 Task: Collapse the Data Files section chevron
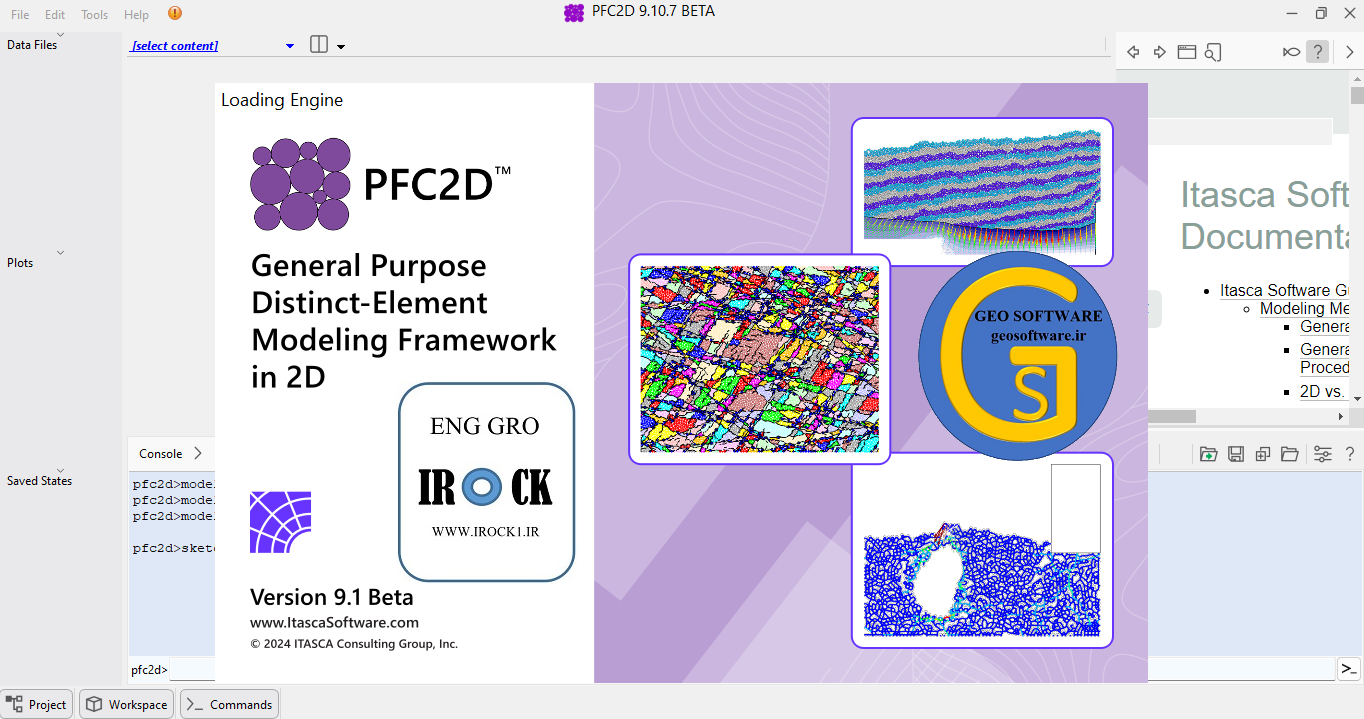pyautogui.click(x=60, y=35)
